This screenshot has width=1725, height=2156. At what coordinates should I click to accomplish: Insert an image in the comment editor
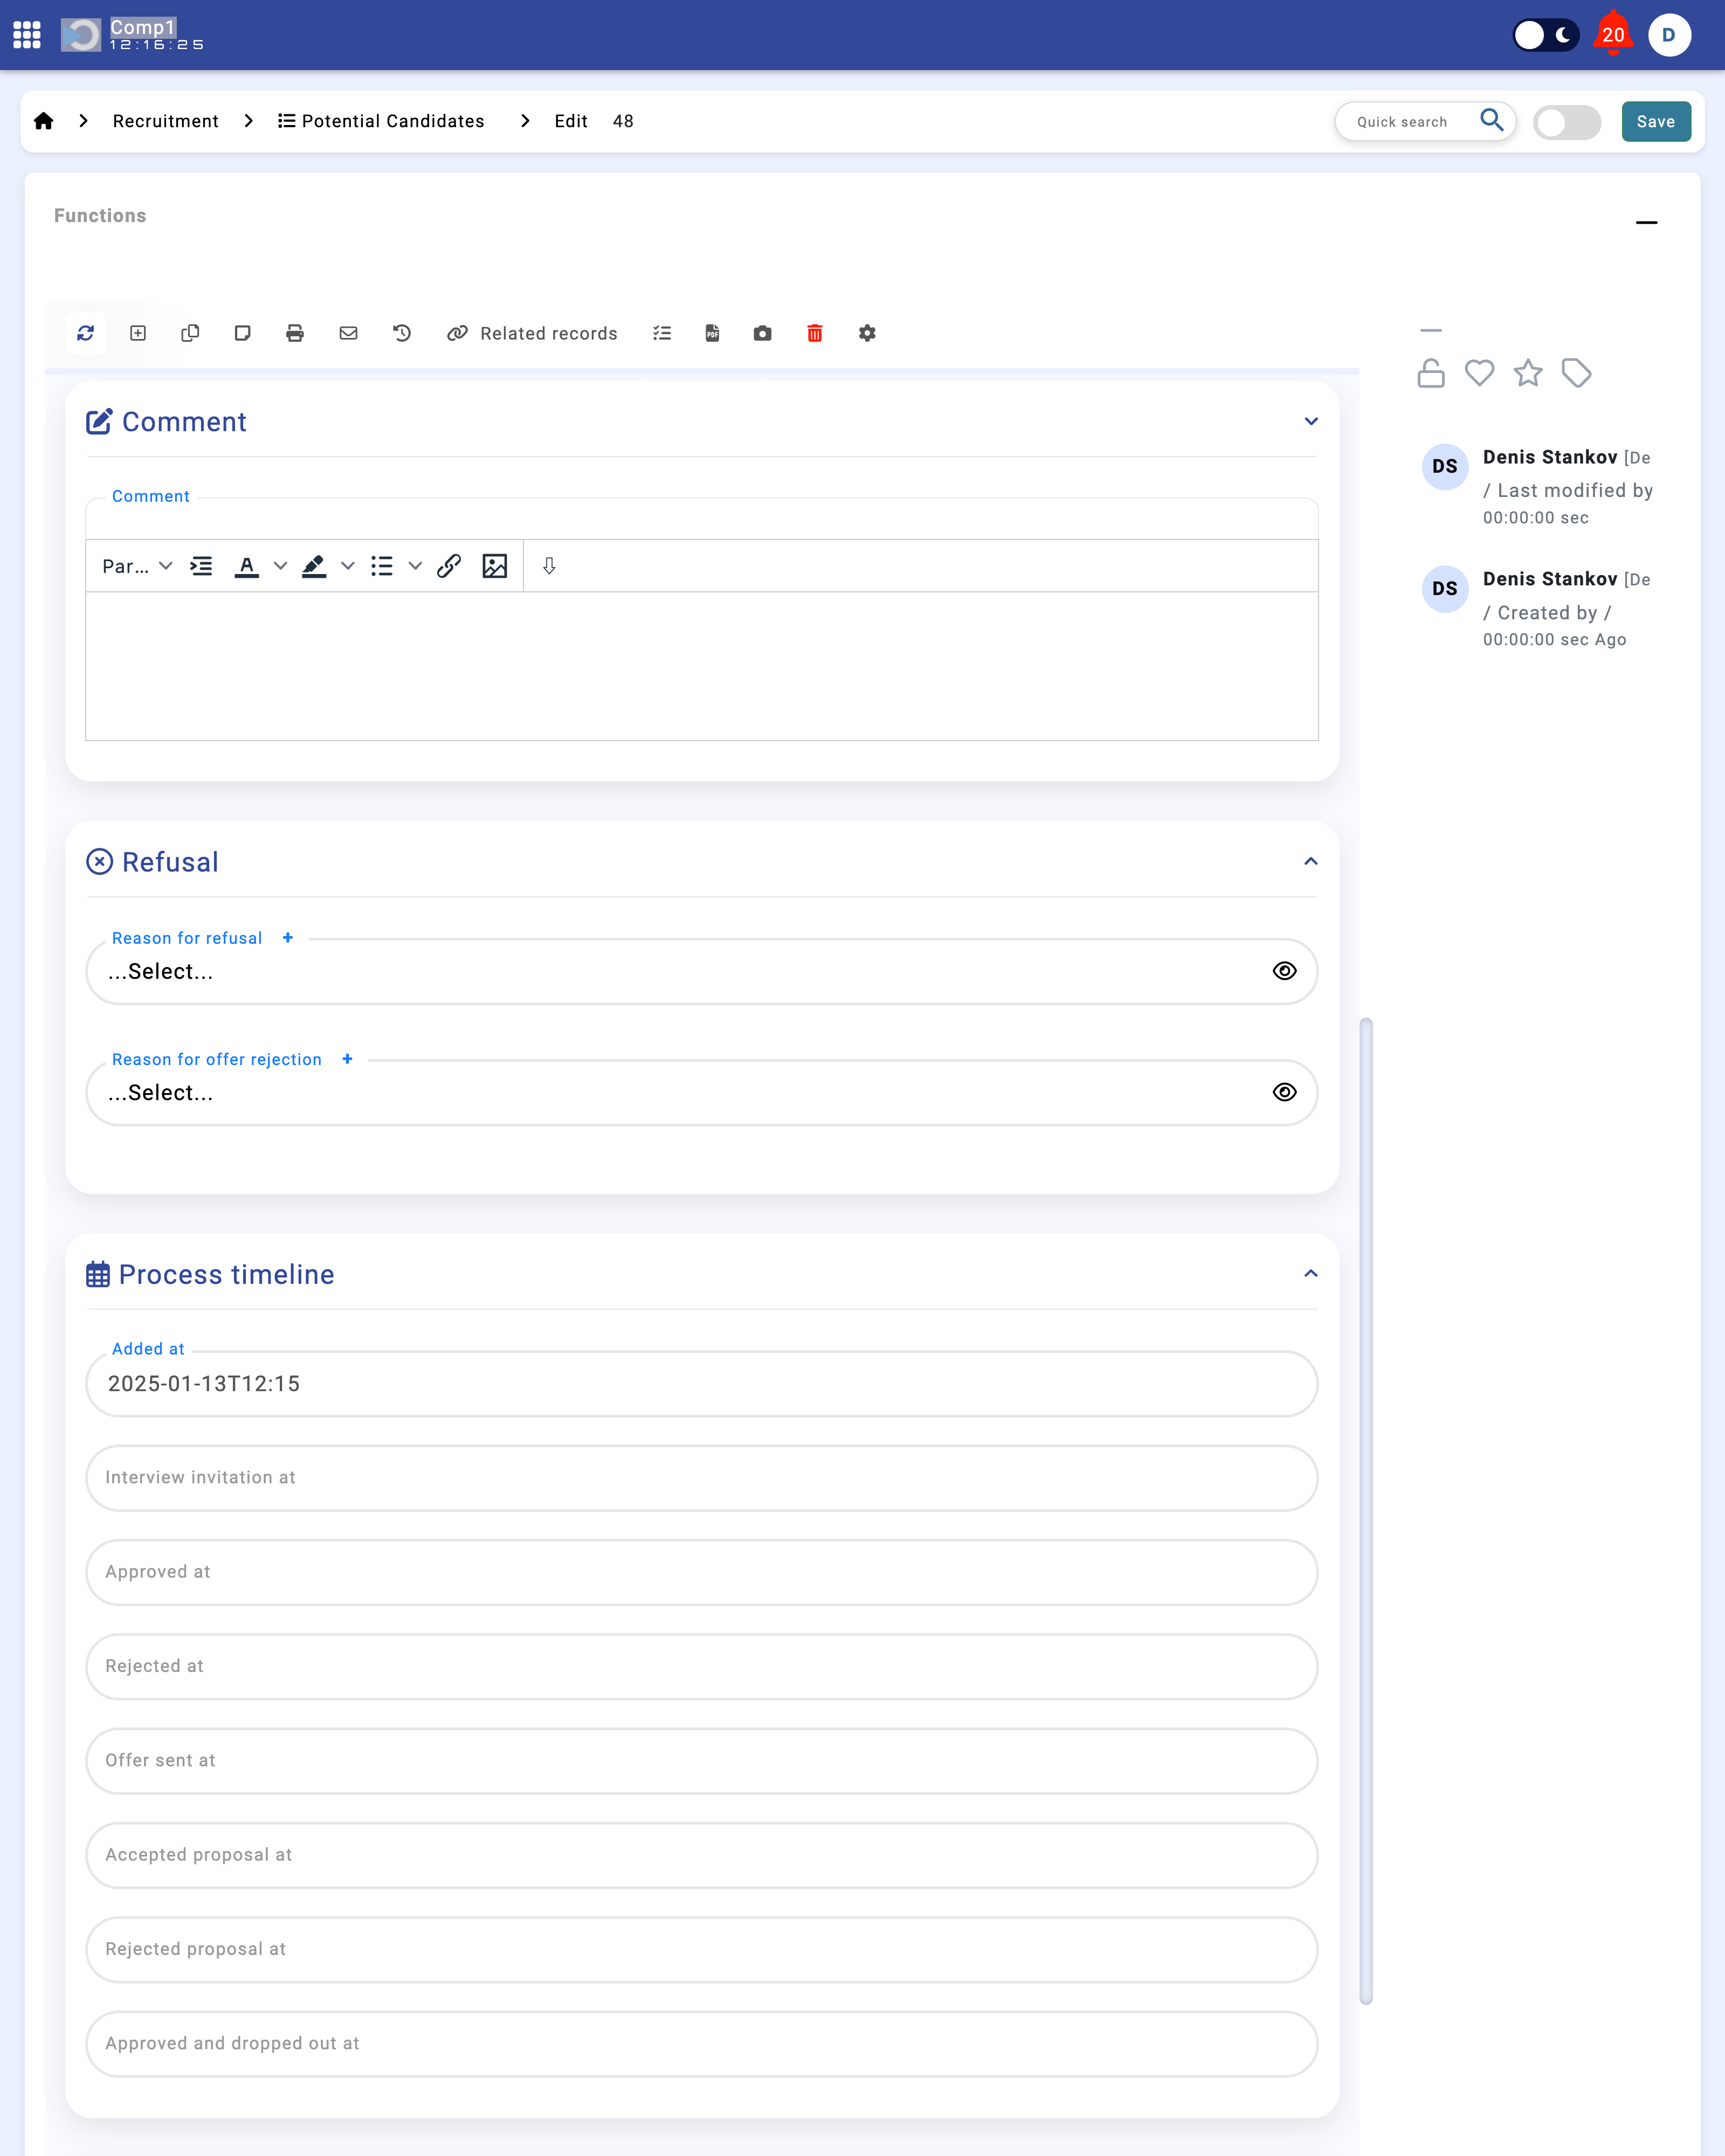tap(495, 566)
